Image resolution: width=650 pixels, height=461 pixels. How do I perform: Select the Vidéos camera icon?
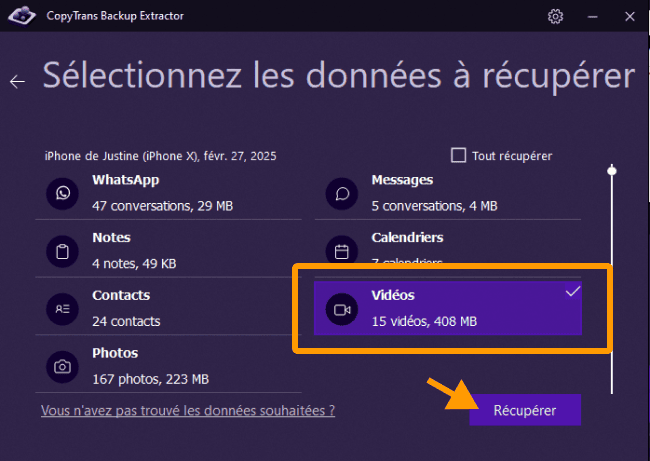342,309
